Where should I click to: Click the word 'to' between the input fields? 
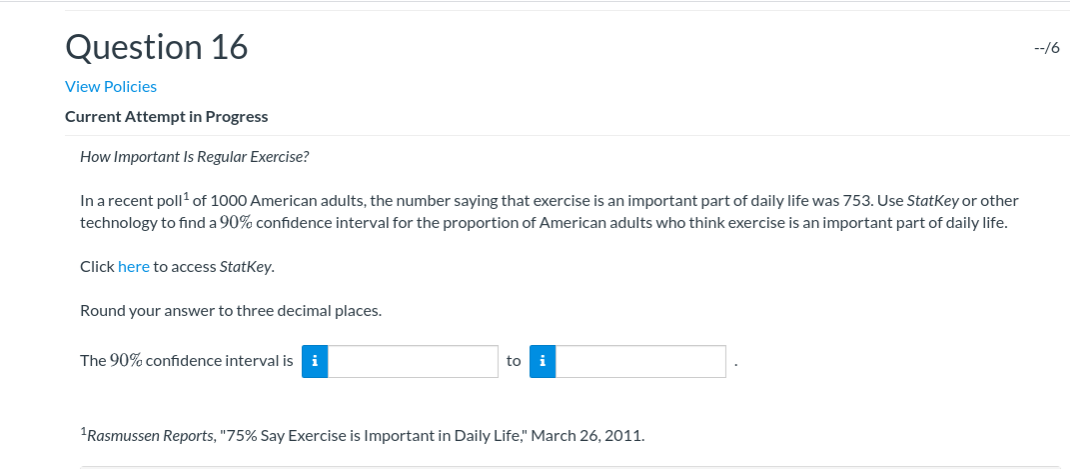tap(513, 361)
